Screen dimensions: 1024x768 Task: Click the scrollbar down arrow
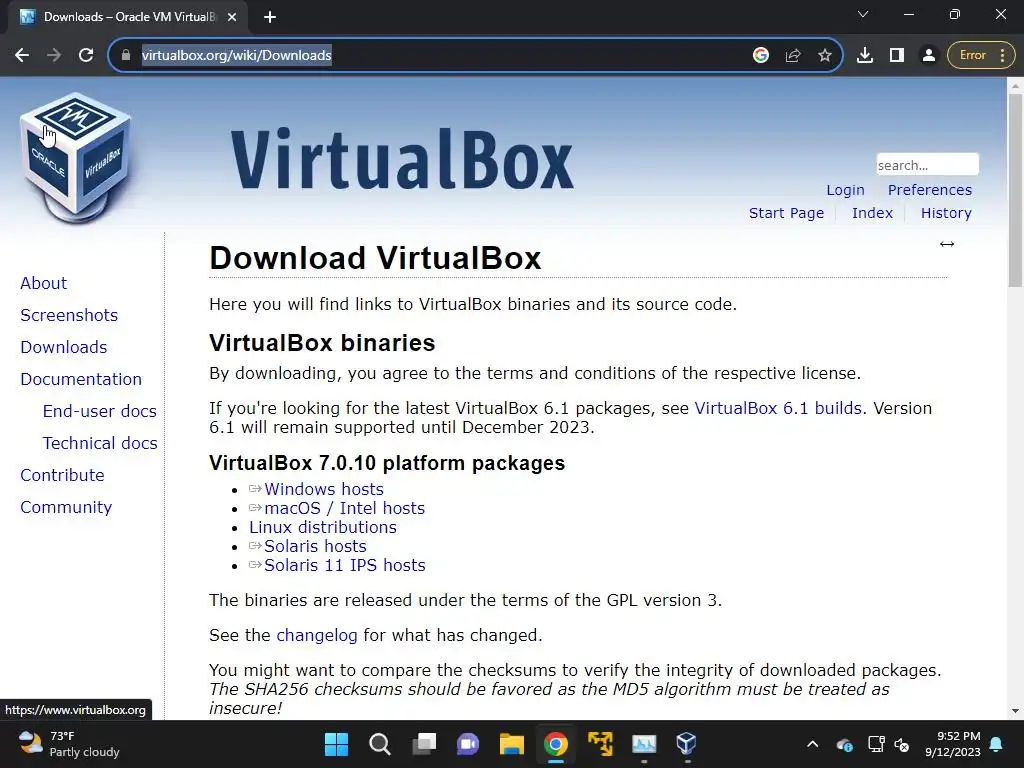1015,711
